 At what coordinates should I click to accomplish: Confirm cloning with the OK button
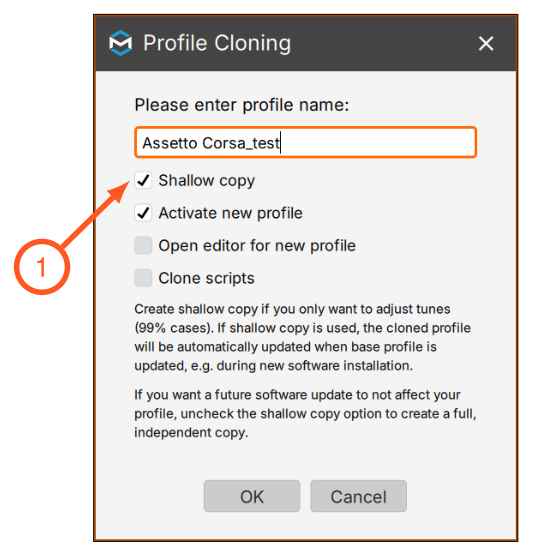[252, 496]
